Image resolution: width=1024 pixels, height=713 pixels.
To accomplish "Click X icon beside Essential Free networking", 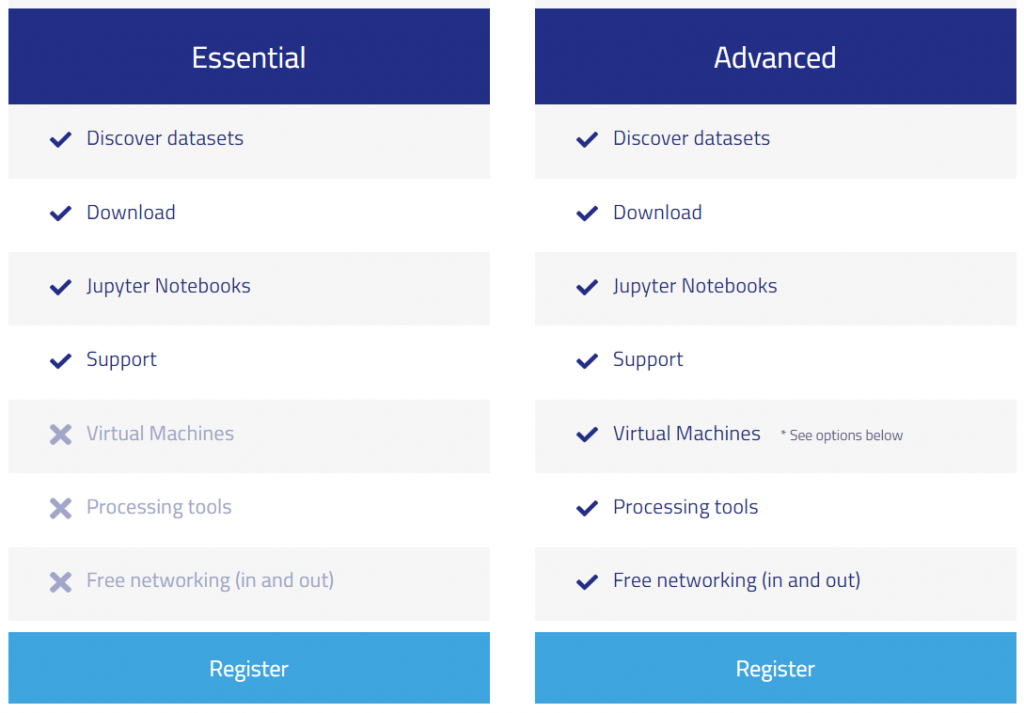I will (61, 581).
